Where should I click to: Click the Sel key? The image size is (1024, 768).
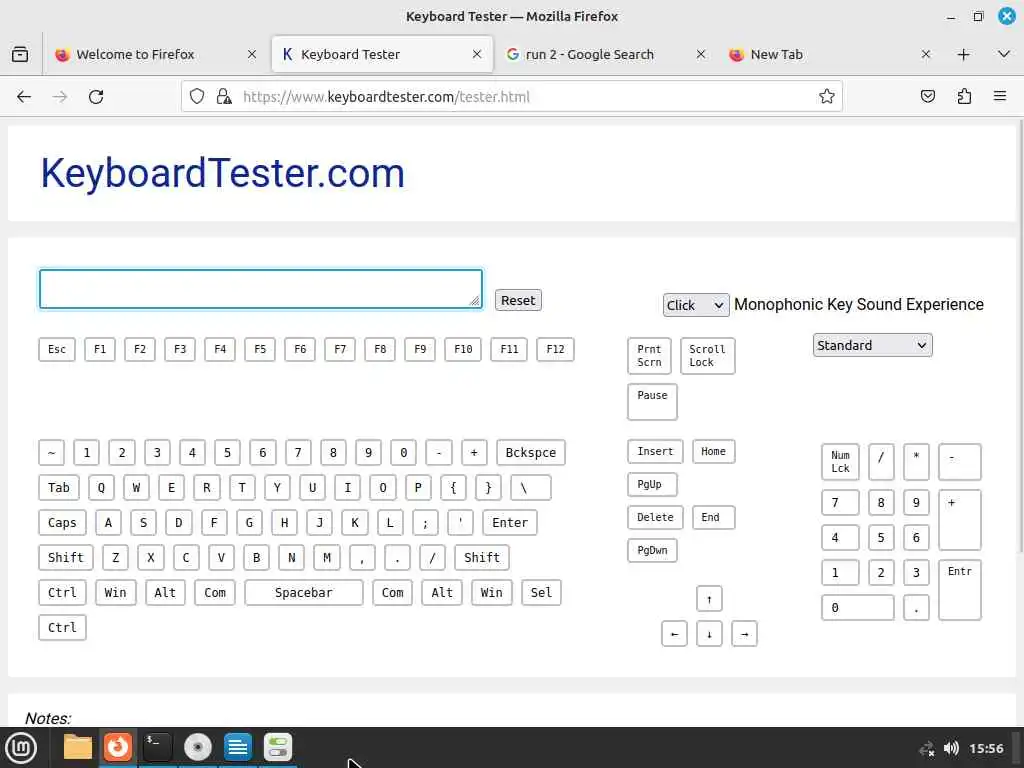(x=541, y=592)
